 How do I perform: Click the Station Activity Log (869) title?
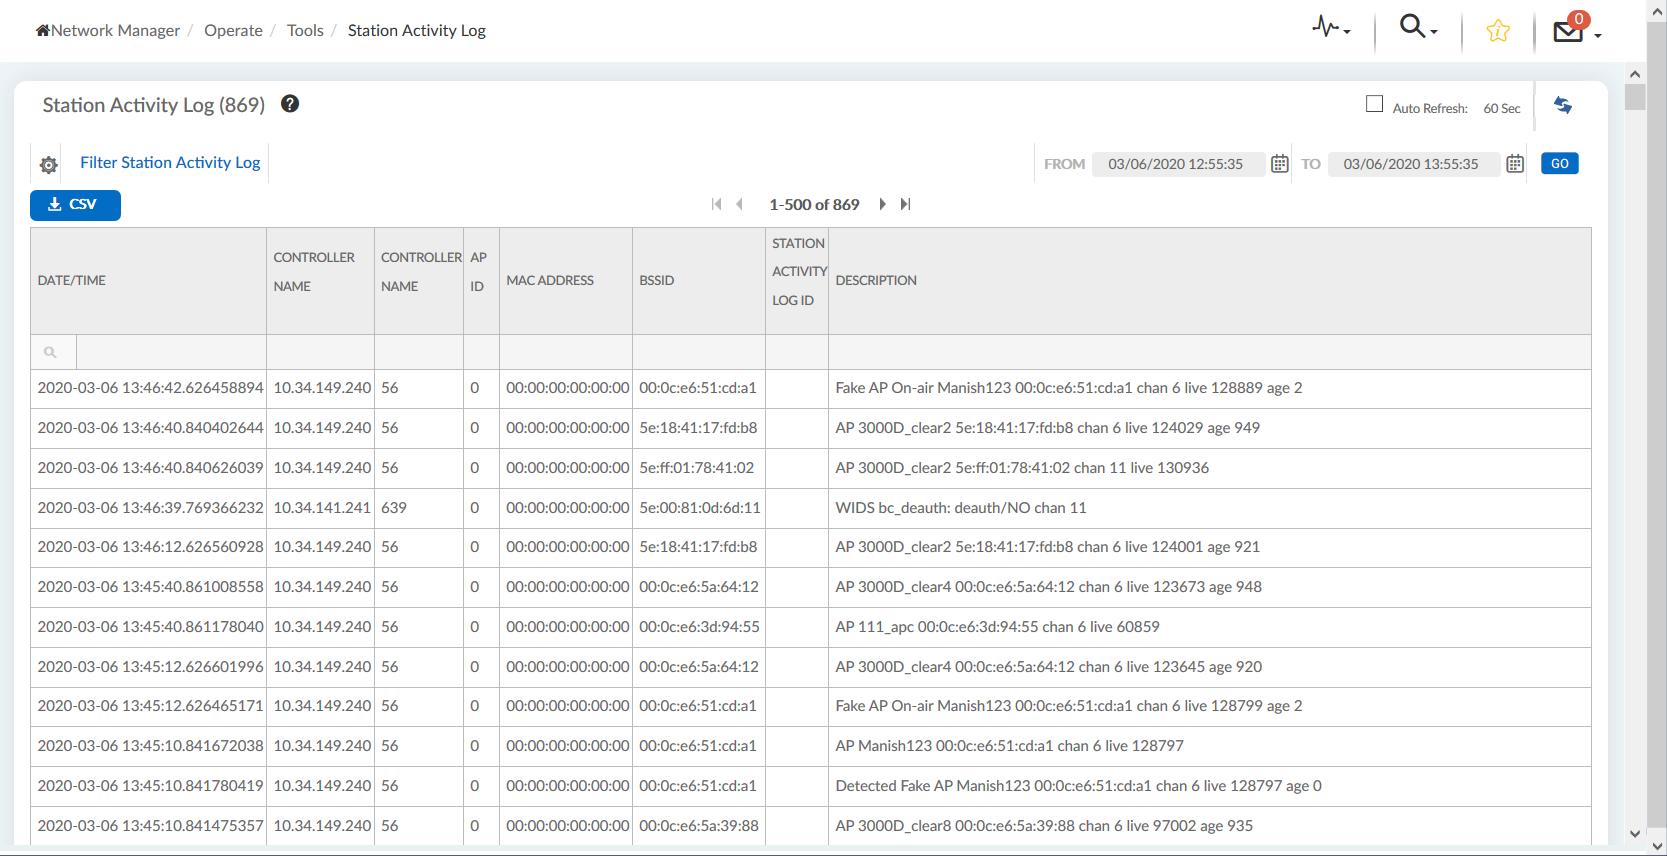click(x=154, y=105)
